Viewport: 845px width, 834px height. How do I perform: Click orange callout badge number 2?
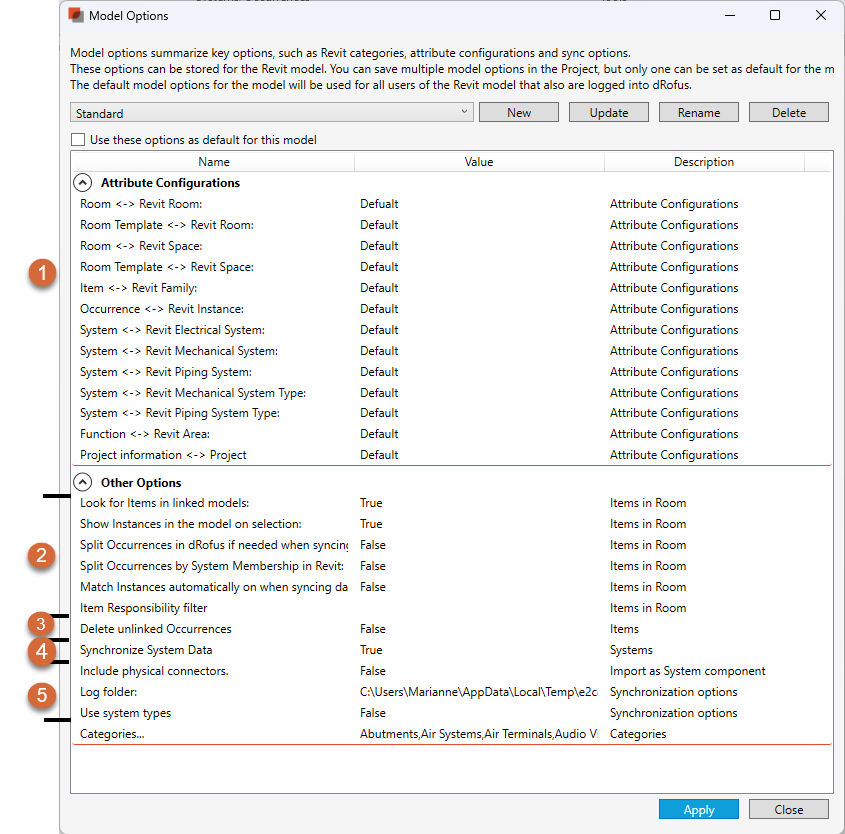(41, 556)
